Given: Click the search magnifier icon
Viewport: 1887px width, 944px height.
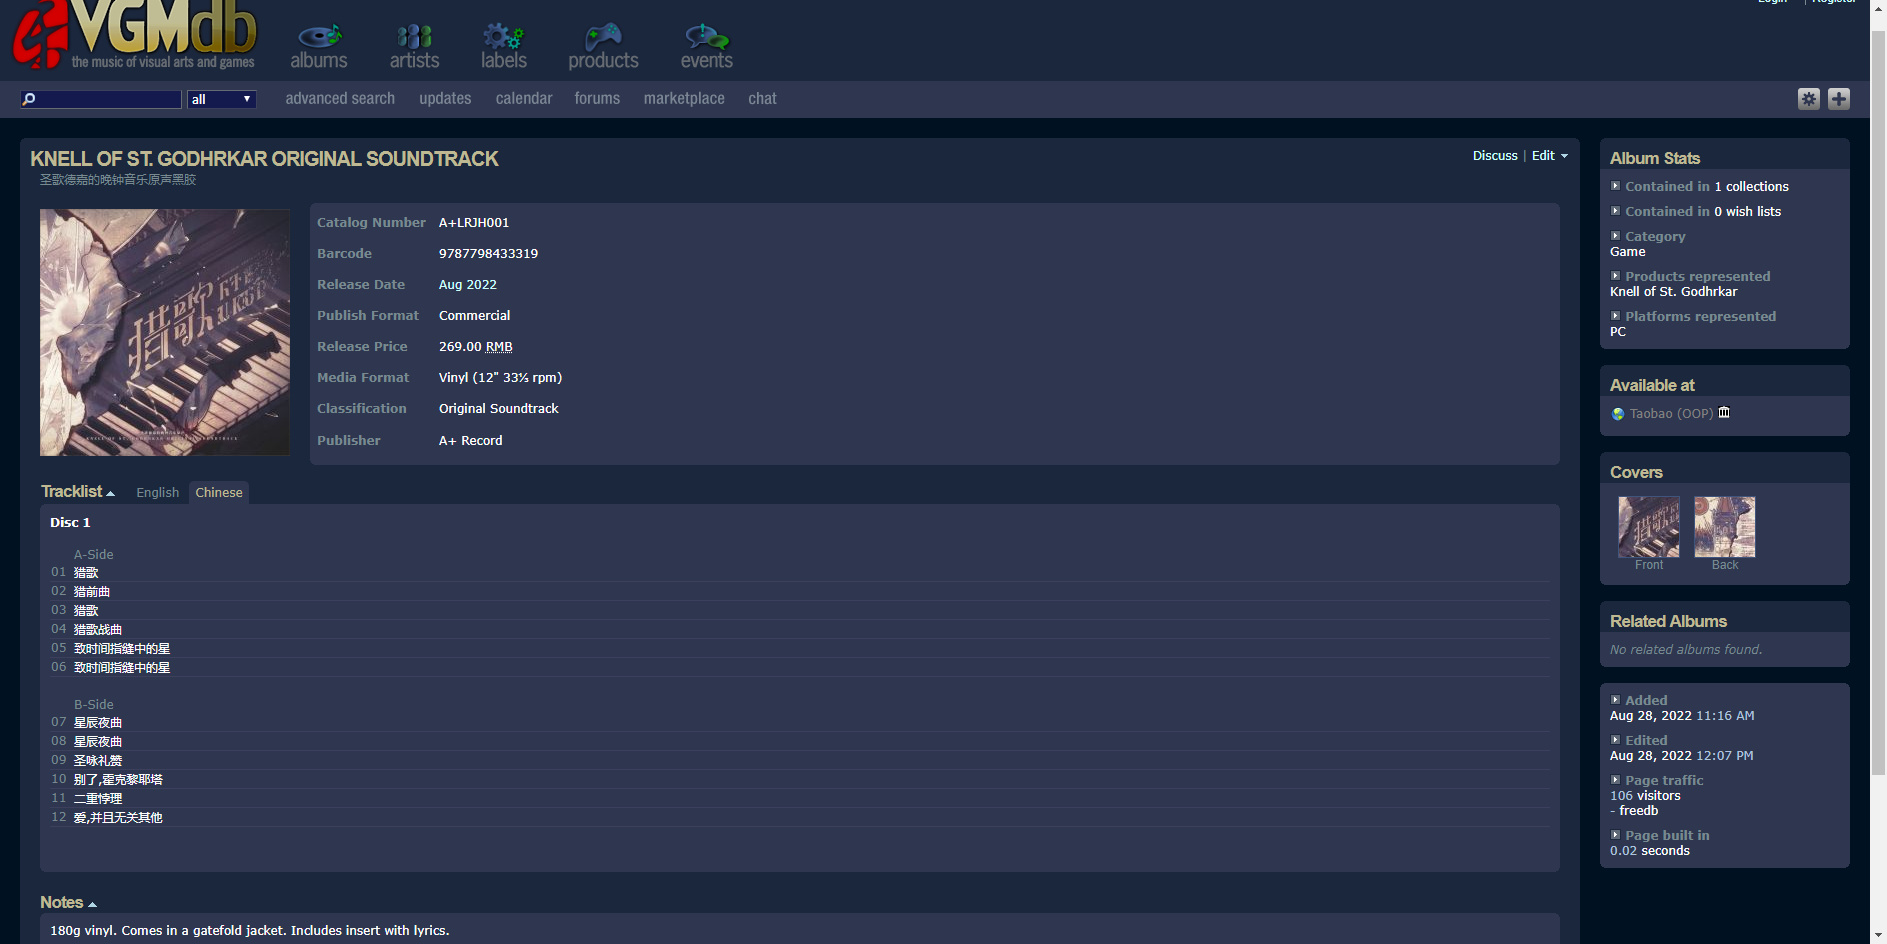Looking at the screenshot, I should tap(29, 99).
